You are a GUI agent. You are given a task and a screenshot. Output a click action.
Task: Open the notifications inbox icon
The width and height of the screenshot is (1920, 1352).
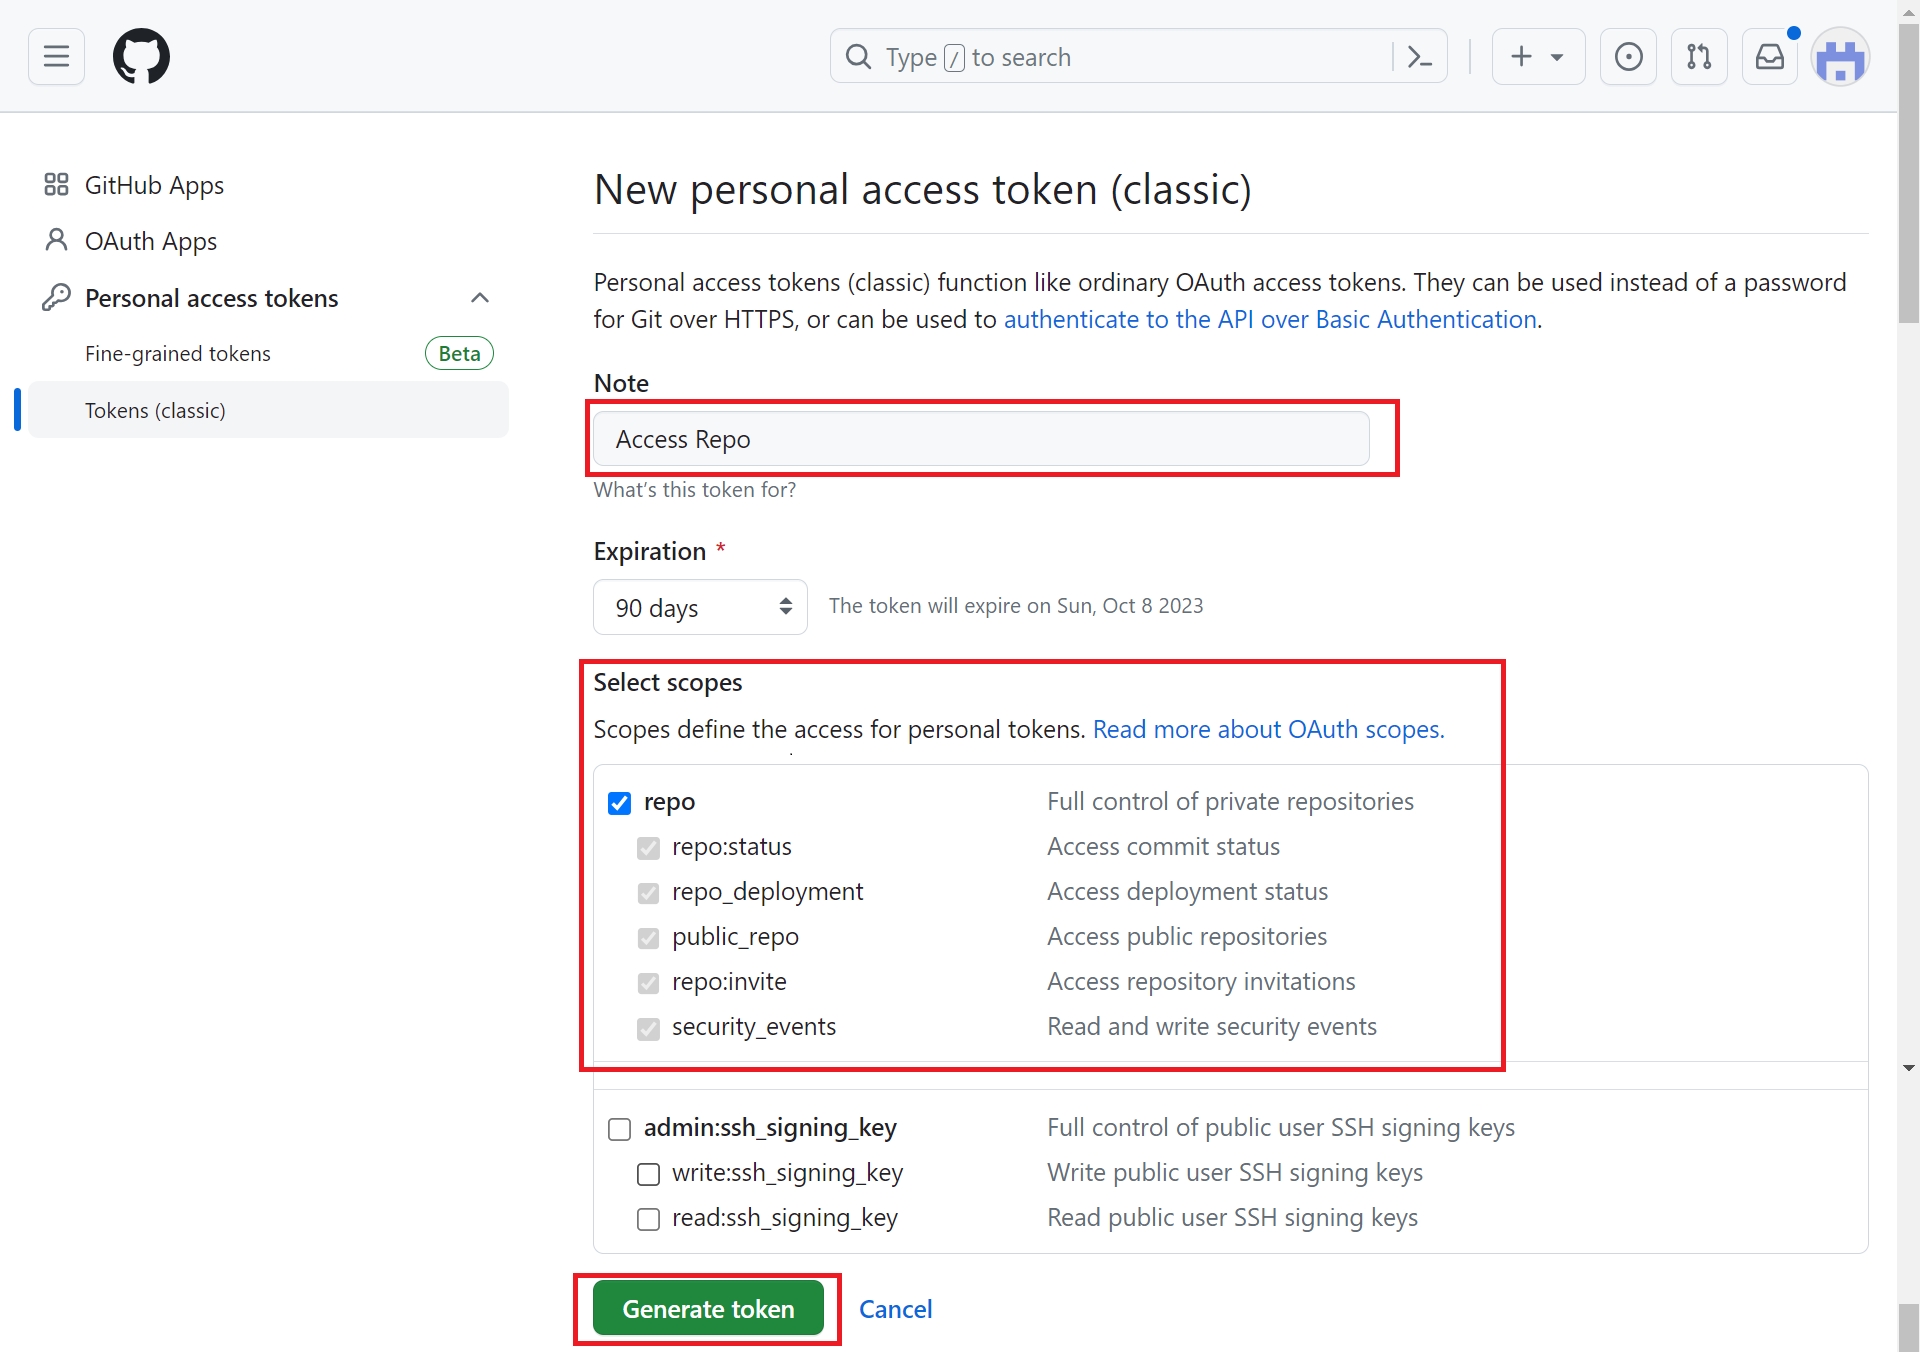(1769, 57)
